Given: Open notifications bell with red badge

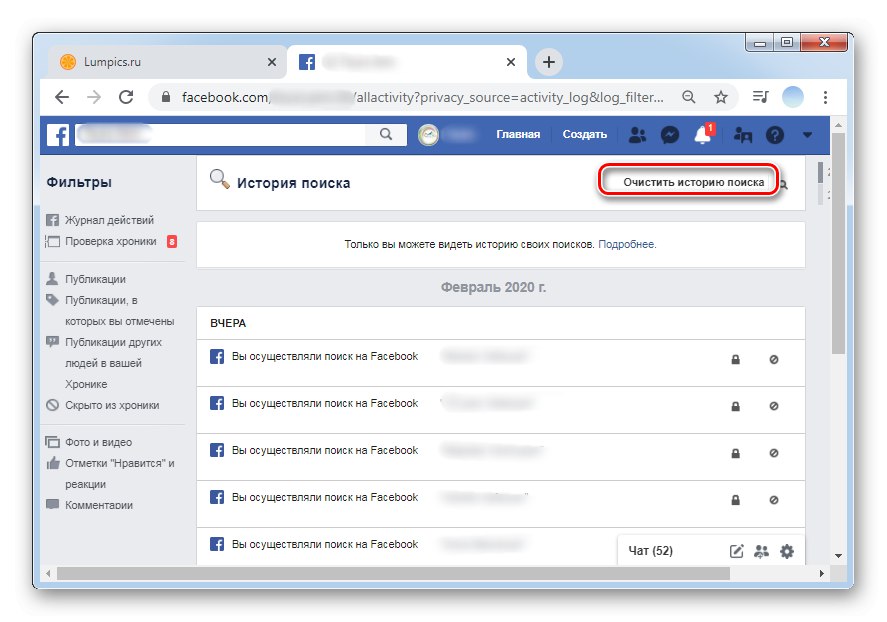Looking at the screenshot, I should (x=703, y=135).
